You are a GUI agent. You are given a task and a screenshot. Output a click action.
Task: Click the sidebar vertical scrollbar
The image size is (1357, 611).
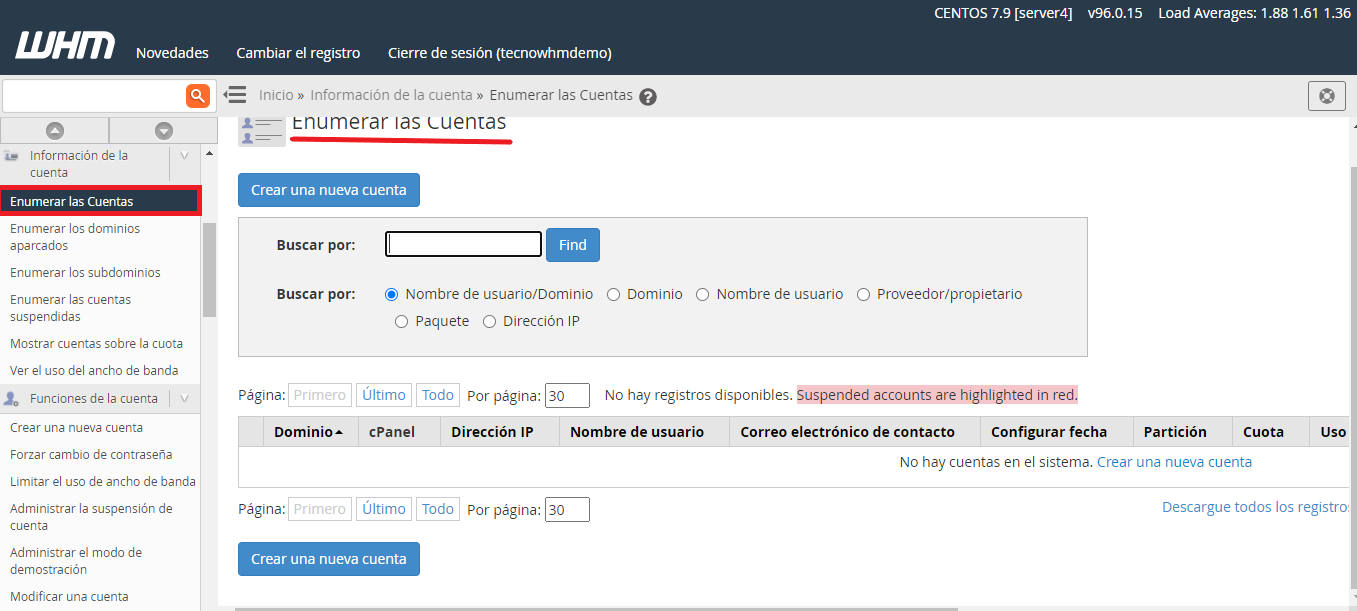(x=209, y=270)
